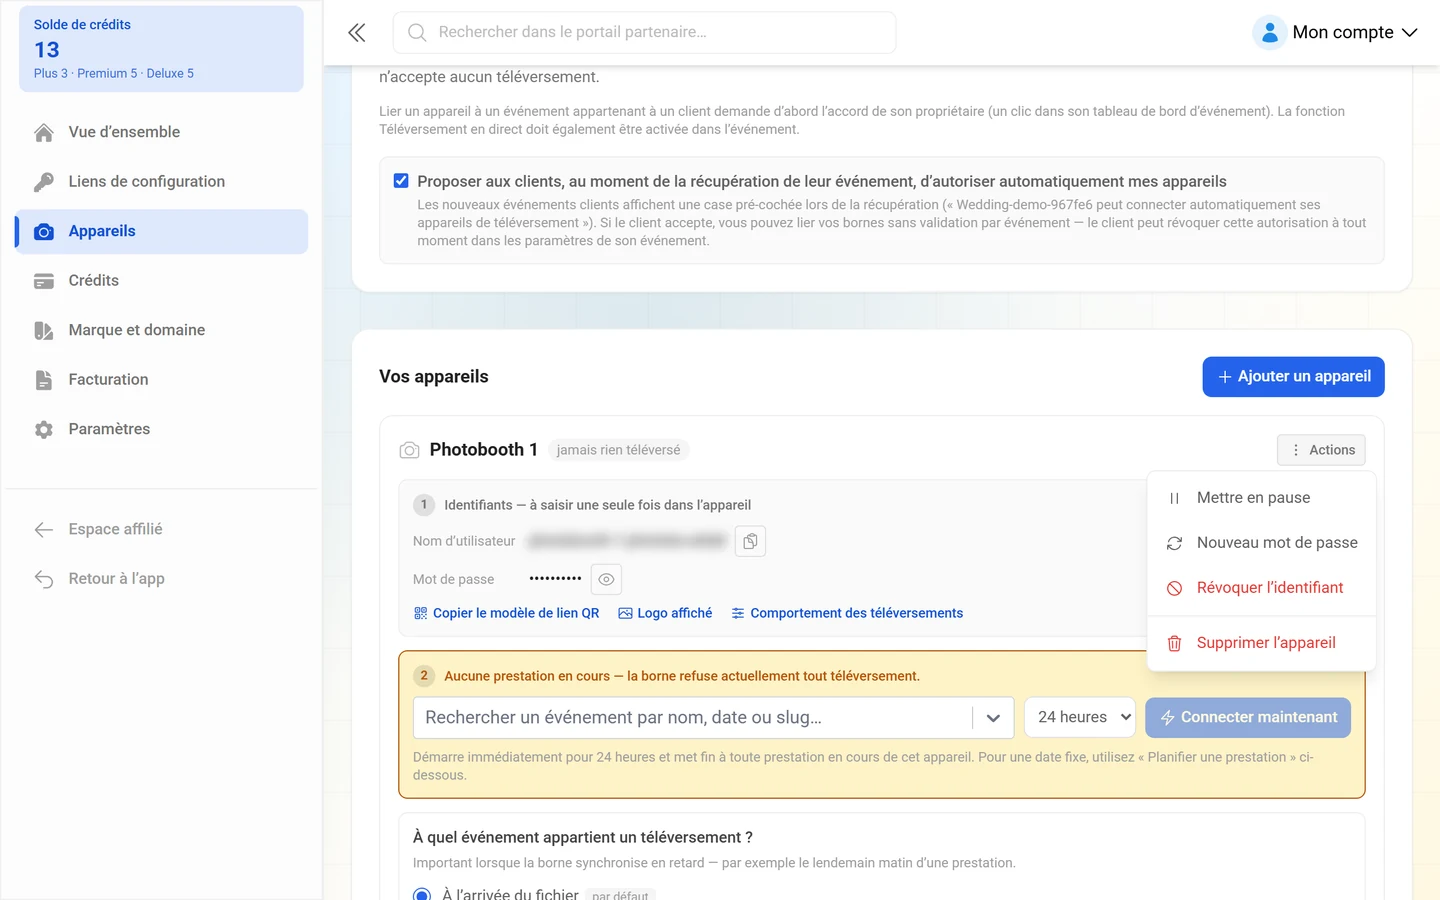Screen dimensions: 1440x900
Task: Choose Mettre en pause from the menu
Action: [1262, 498]
